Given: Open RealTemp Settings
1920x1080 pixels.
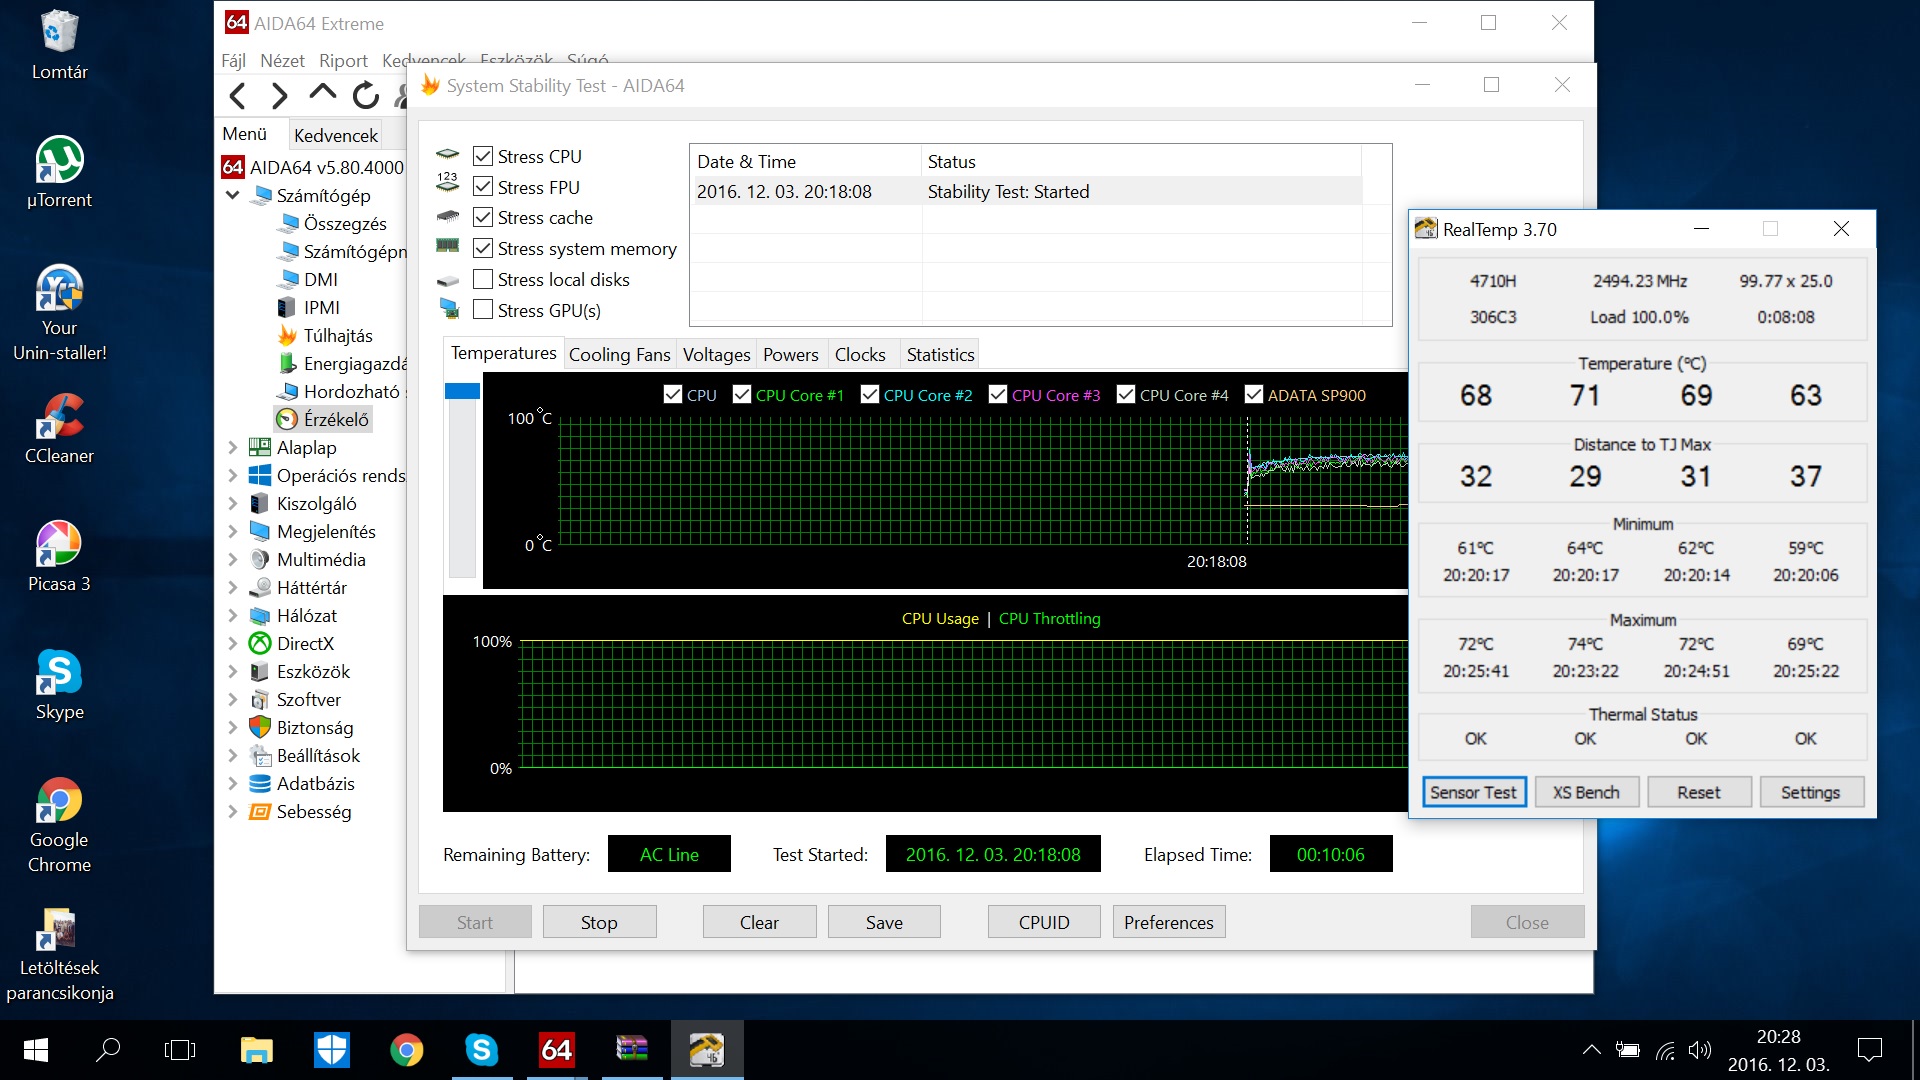Looking at the screenshot, I should [x=1810, y=792].
